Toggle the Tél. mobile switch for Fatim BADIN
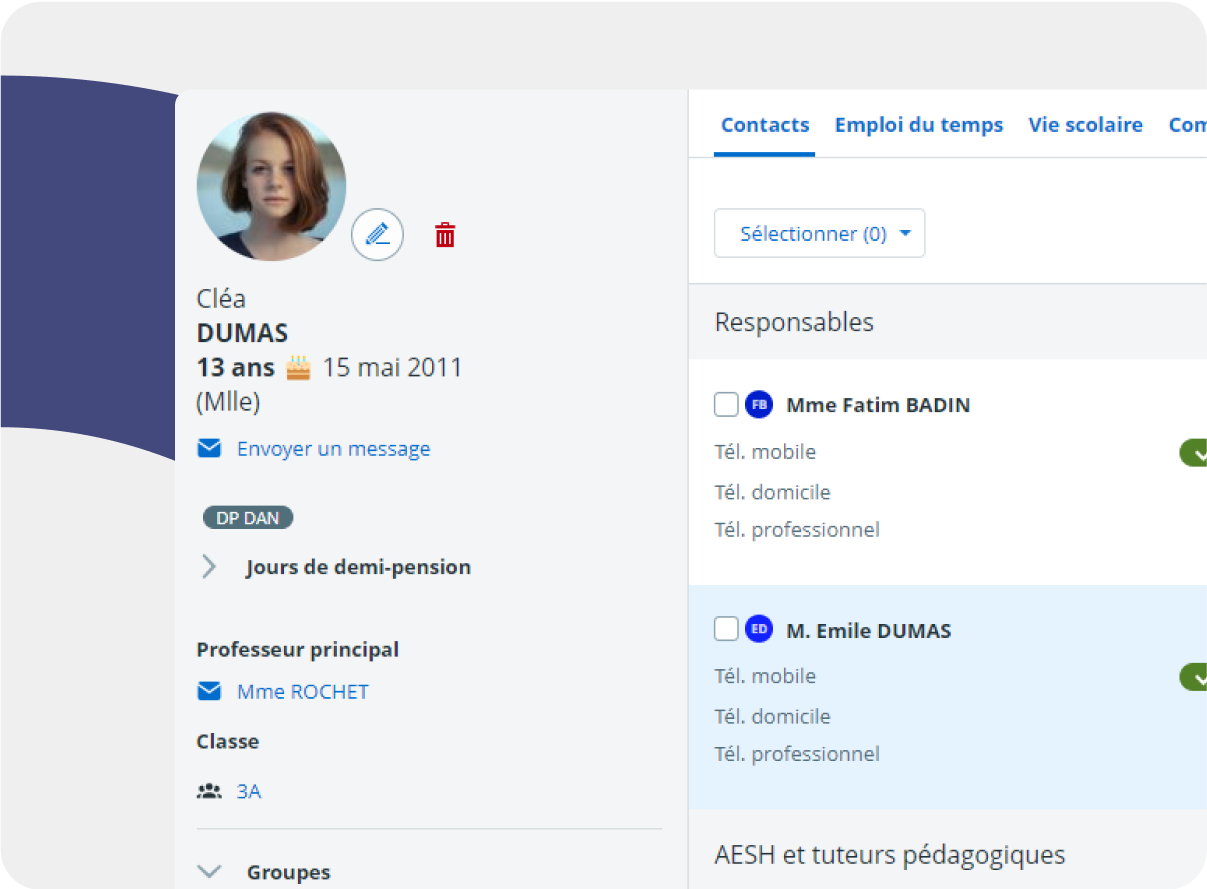1207x889 pixels. click(1194, 452)
